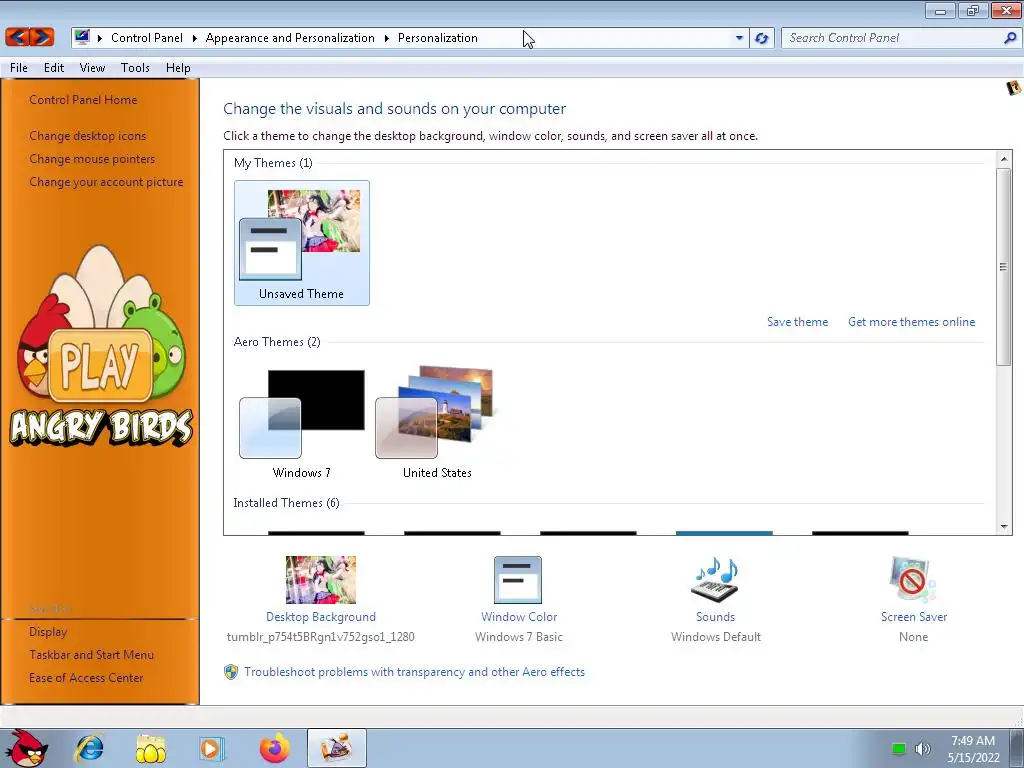Launch Internet Explorer from taskbar
This screenshot has width=1024, height=768.
coord(89,748)
